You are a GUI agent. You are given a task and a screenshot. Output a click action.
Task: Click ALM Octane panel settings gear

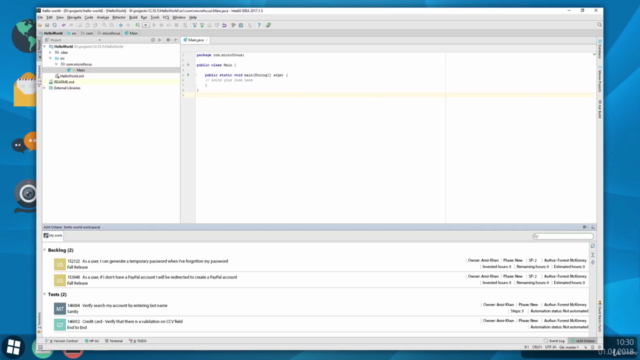584,227
